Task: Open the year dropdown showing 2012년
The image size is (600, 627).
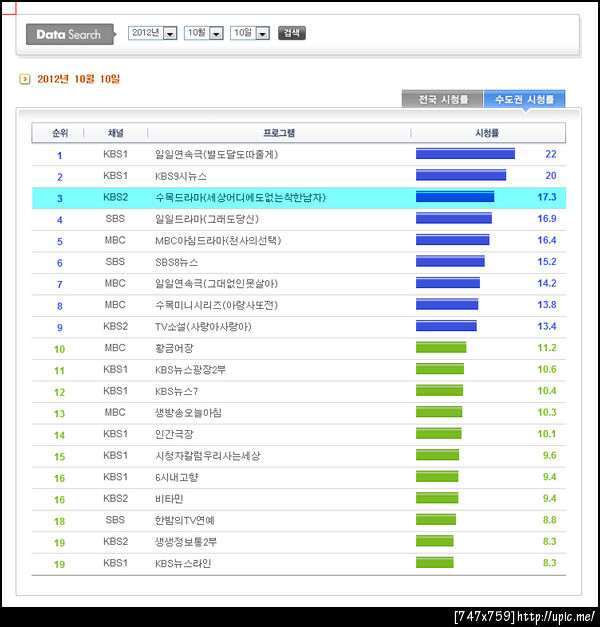Action: pos(152,33)
